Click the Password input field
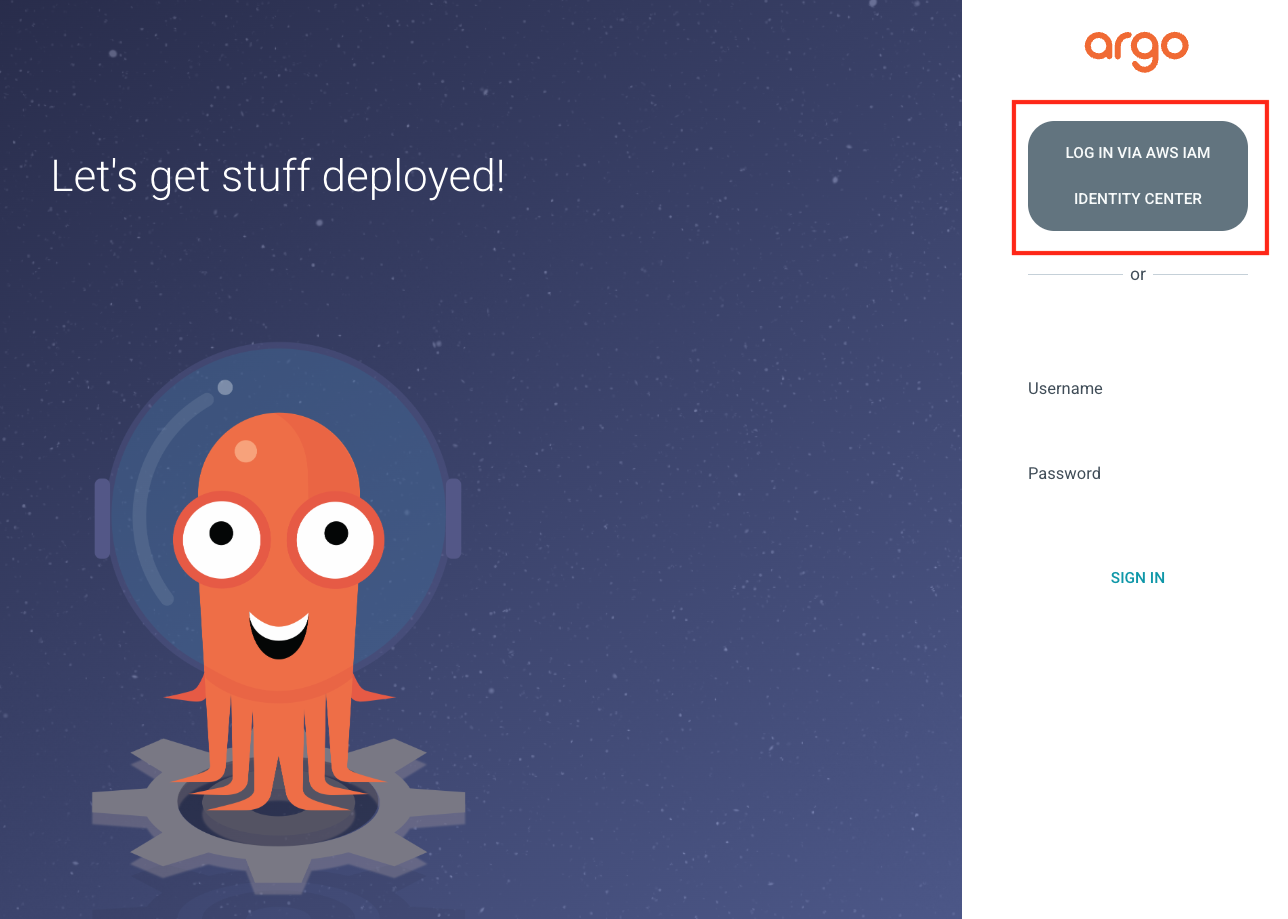 pyautogui.click(x=1137, y=474)
